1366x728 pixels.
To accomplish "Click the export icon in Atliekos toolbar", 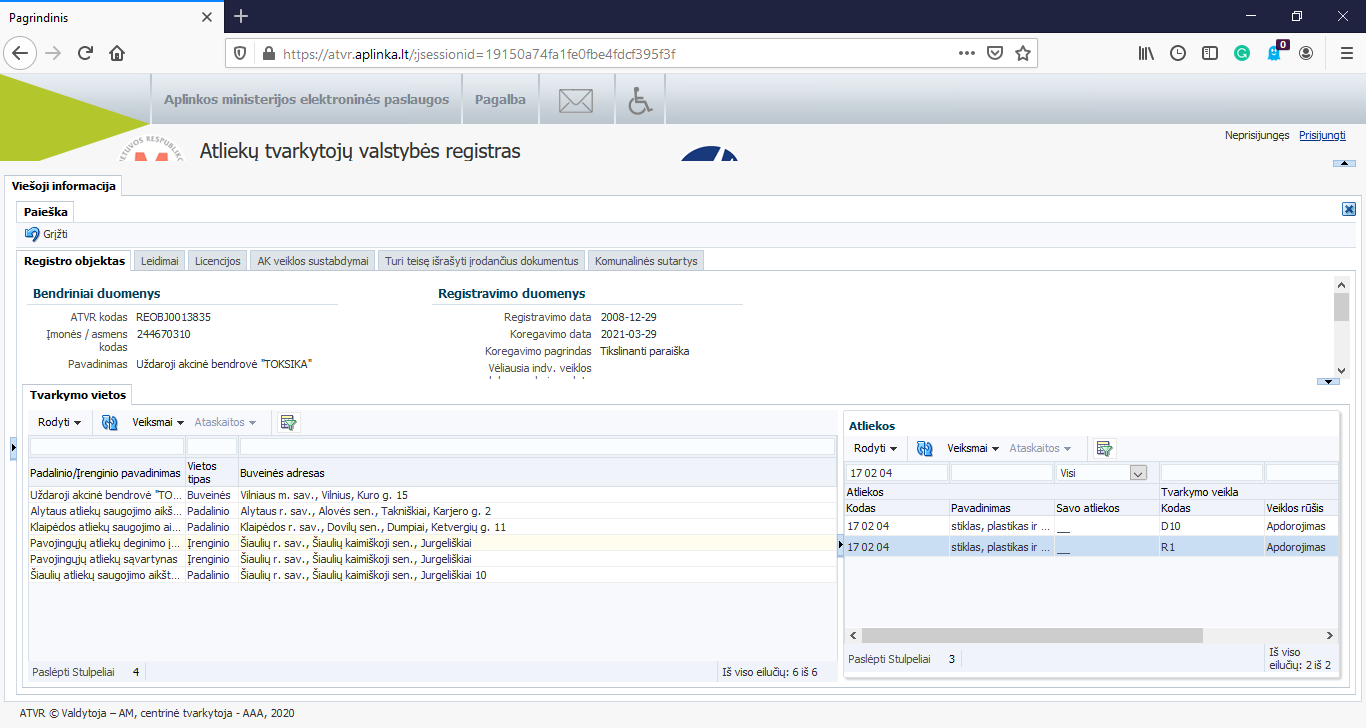I will pyautogui.click(x=1104, y=449).
